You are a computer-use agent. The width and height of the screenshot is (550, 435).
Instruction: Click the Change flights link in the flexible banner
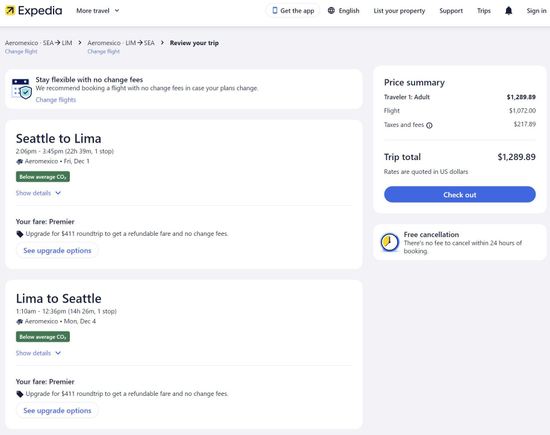(56, 100)
